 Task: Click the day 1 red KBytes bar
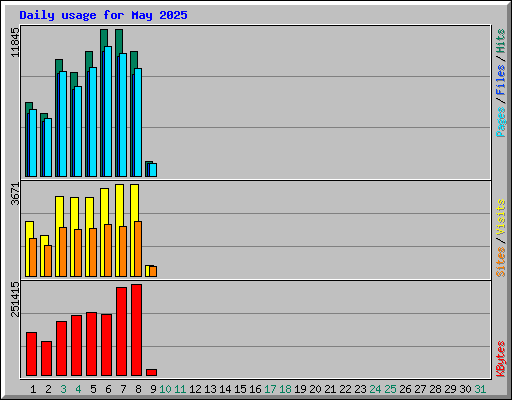(x=31, y=354)
